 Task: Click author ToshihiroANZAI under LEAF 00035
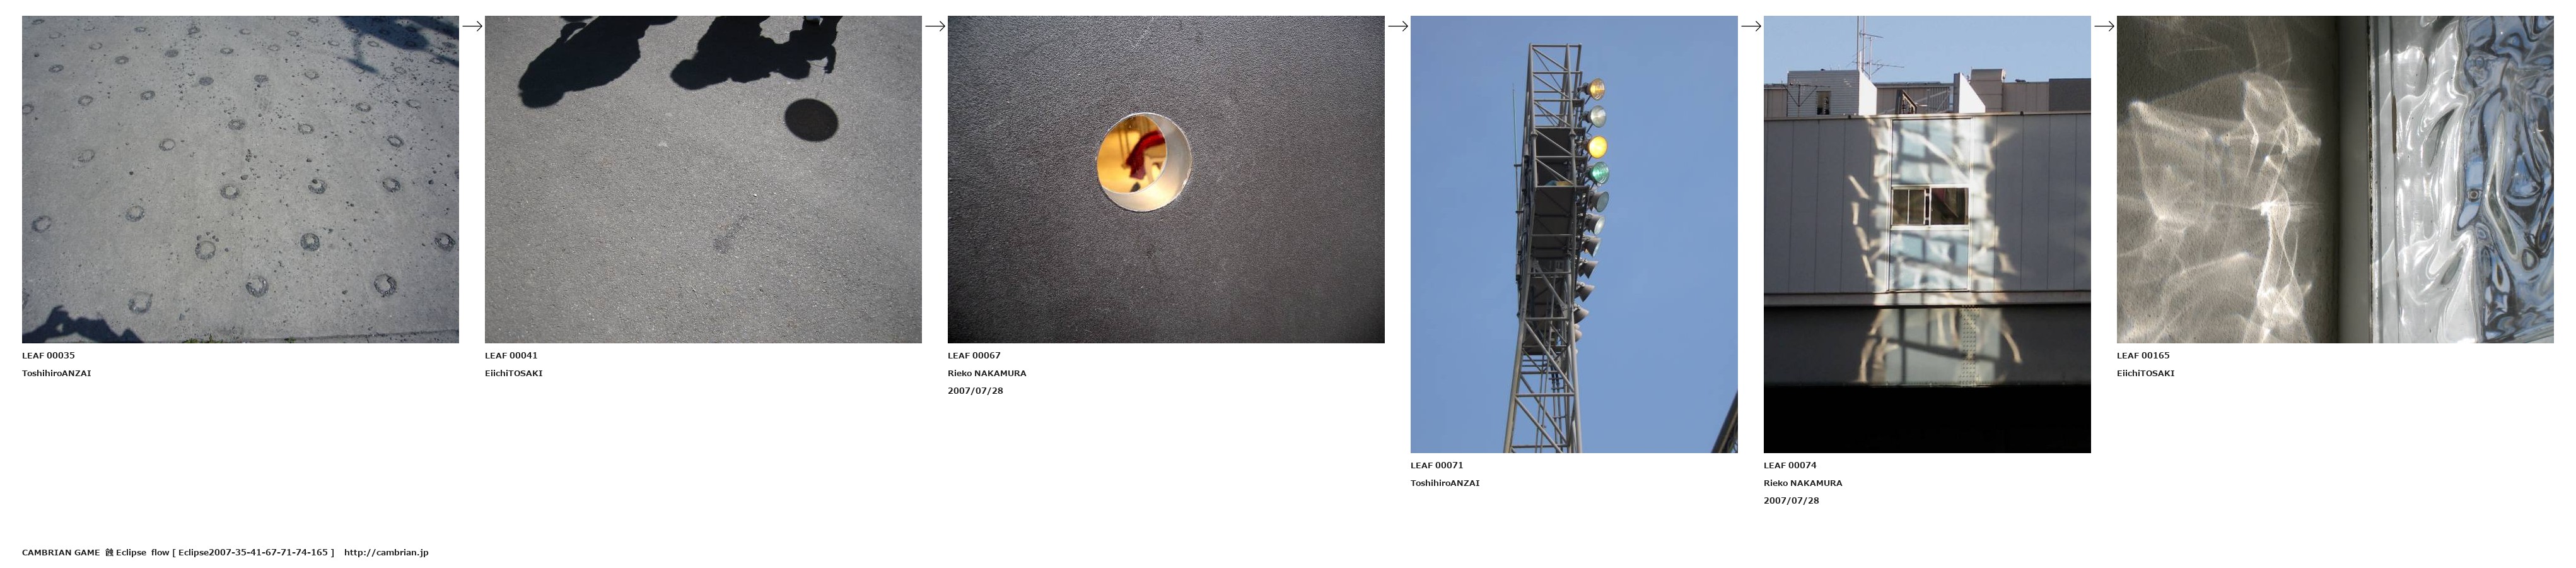pos(56,373)
